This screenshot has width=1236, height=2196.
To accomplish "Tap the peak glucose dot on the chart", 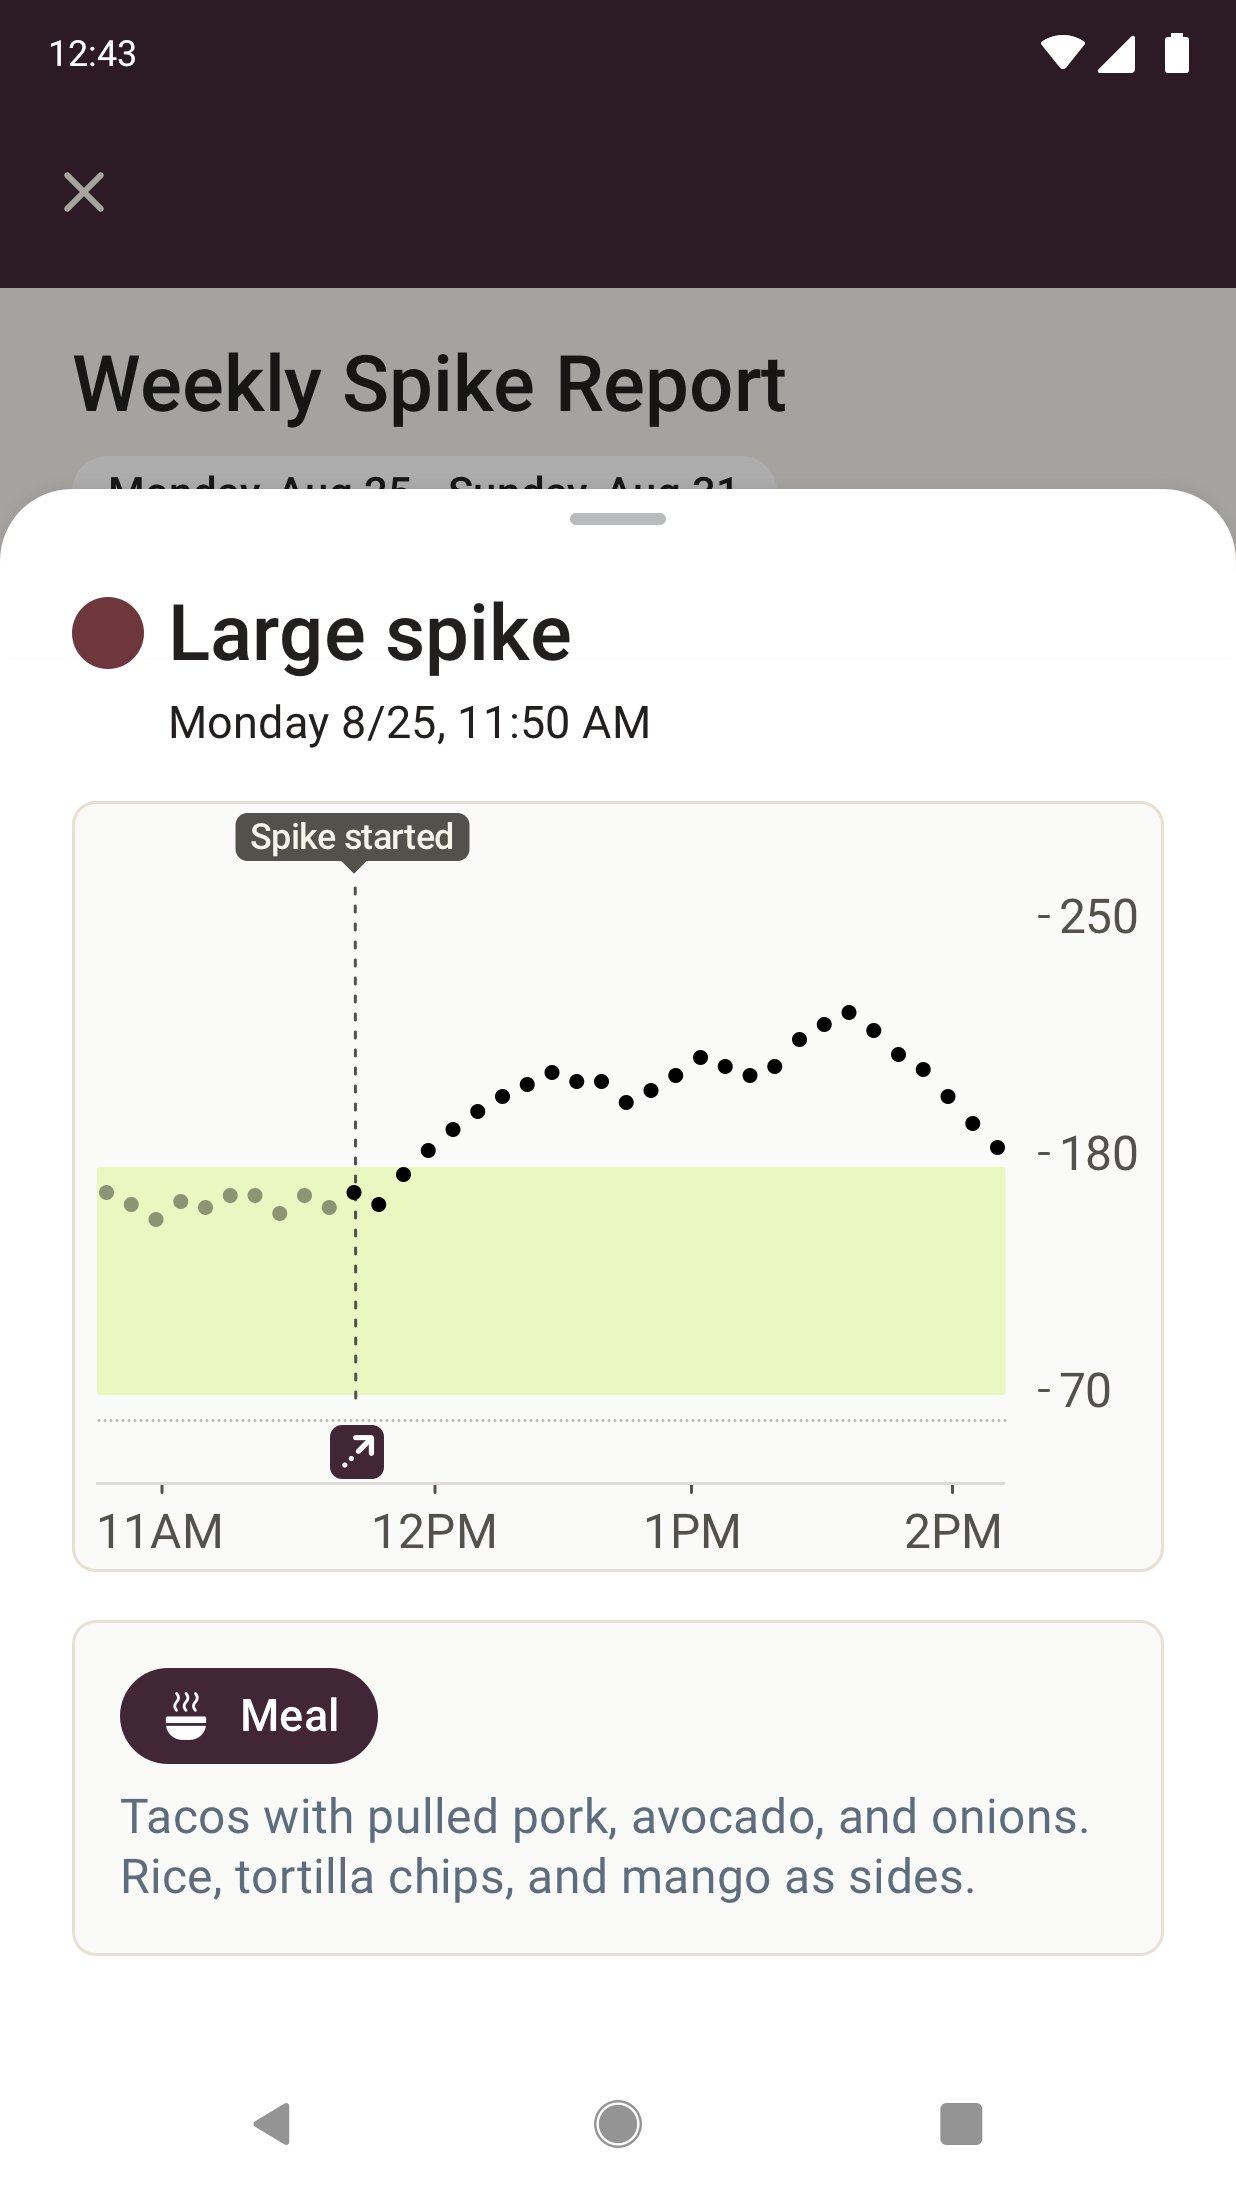I will pyautogui.click(x=849, y=1012).
